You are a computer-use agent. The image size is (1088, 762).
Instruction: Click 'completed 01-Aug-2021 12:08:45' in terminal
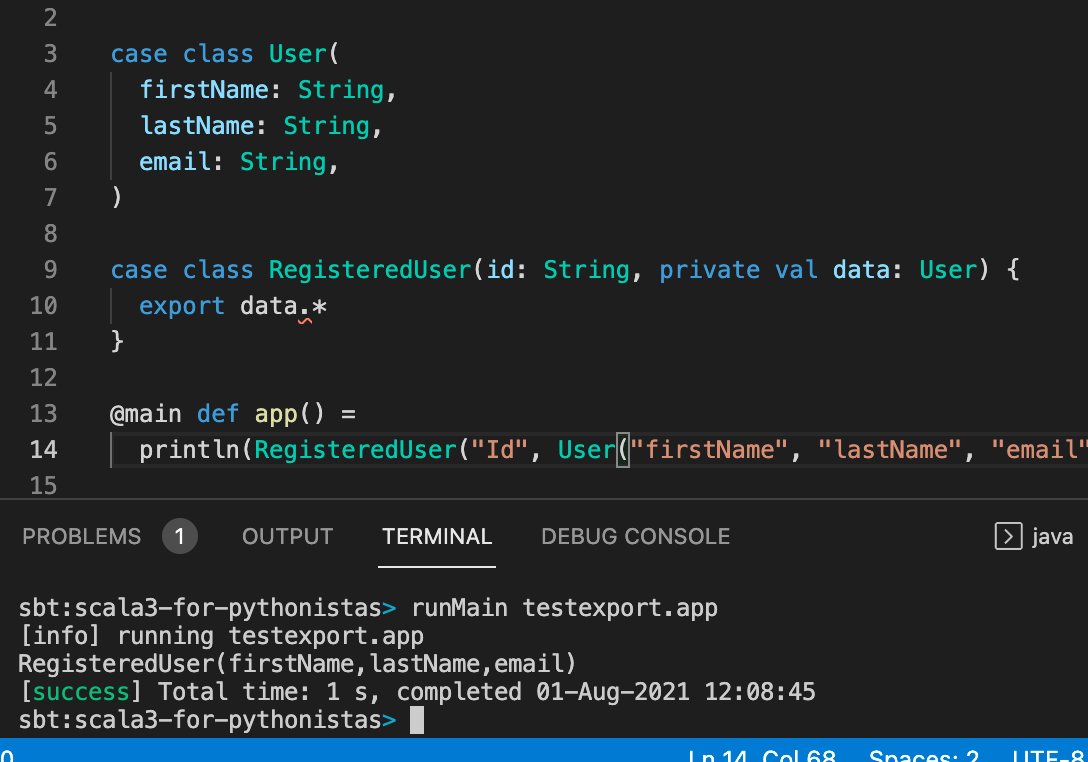606,691
